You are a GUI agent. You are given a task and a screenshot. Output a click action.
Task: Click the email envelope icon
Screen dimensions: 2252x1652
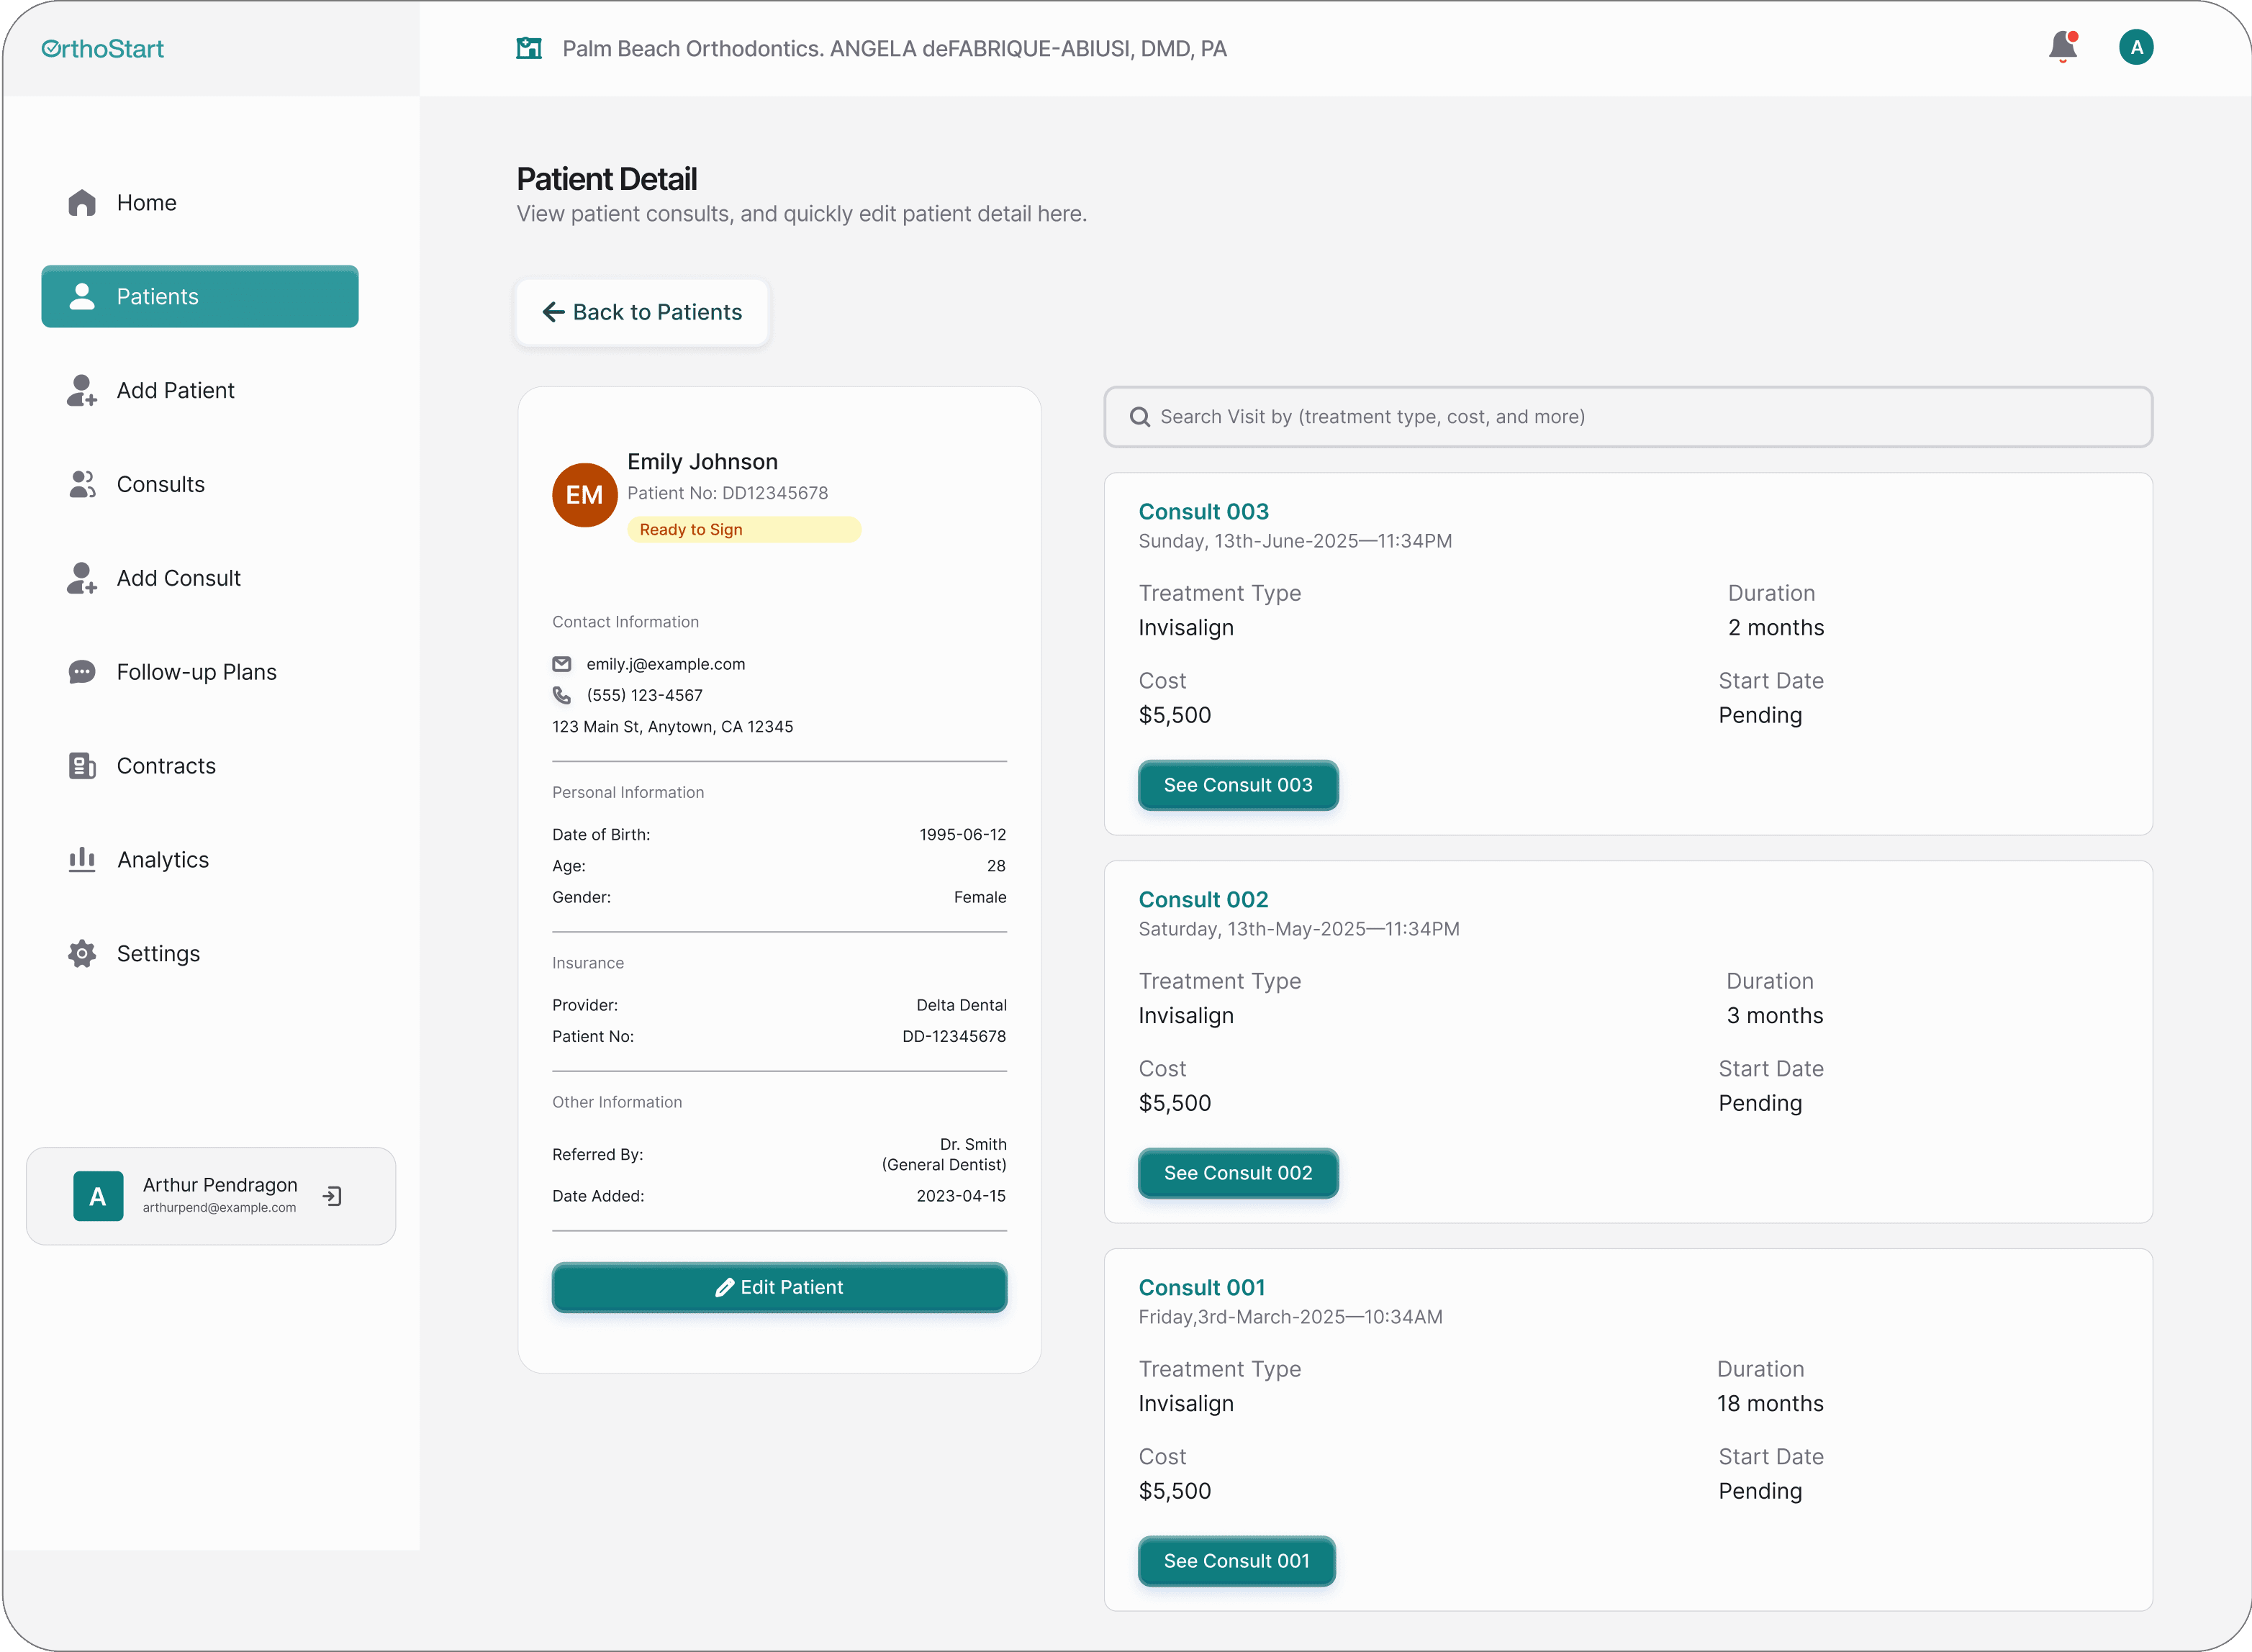click(562, 664)
